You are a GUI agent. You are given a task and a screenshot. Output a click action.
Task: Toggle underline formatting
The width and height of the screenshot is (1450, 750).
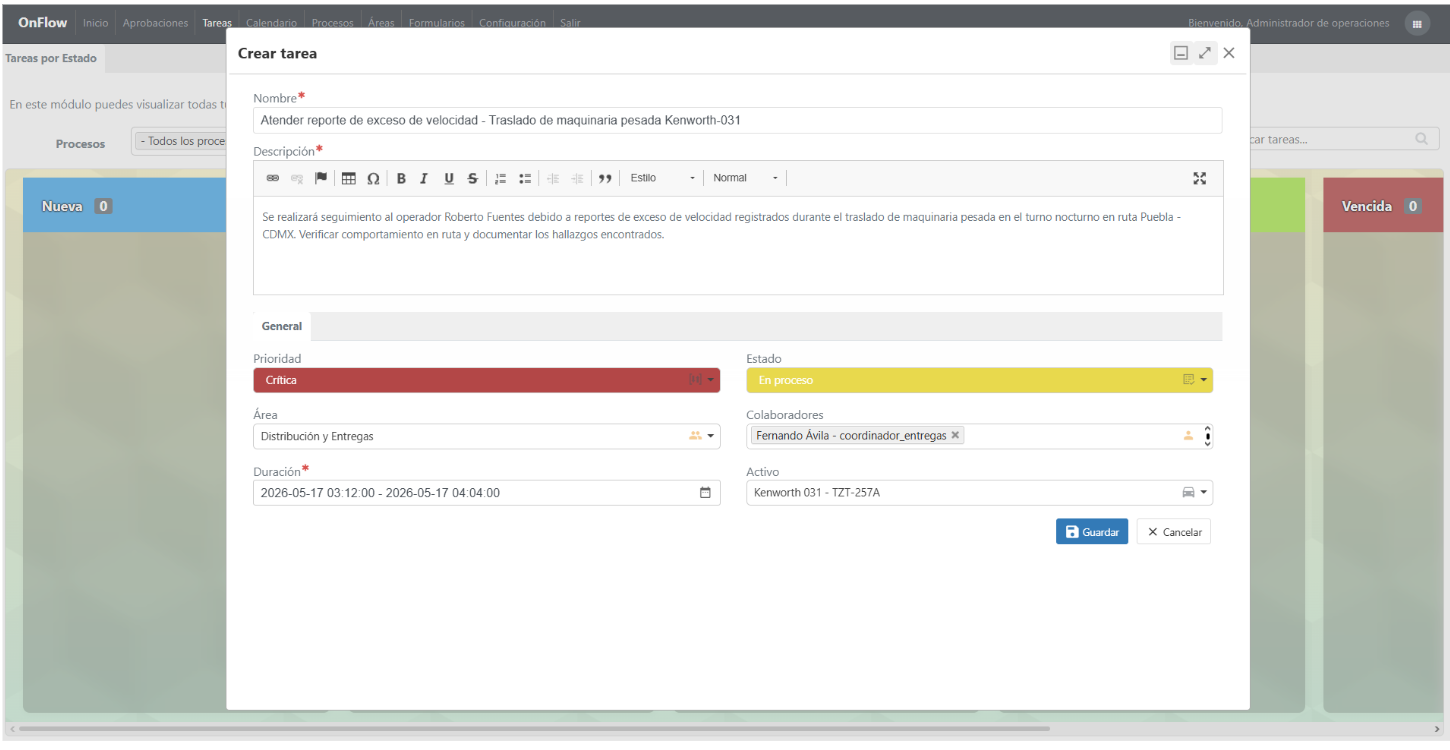tap(449, 178)
